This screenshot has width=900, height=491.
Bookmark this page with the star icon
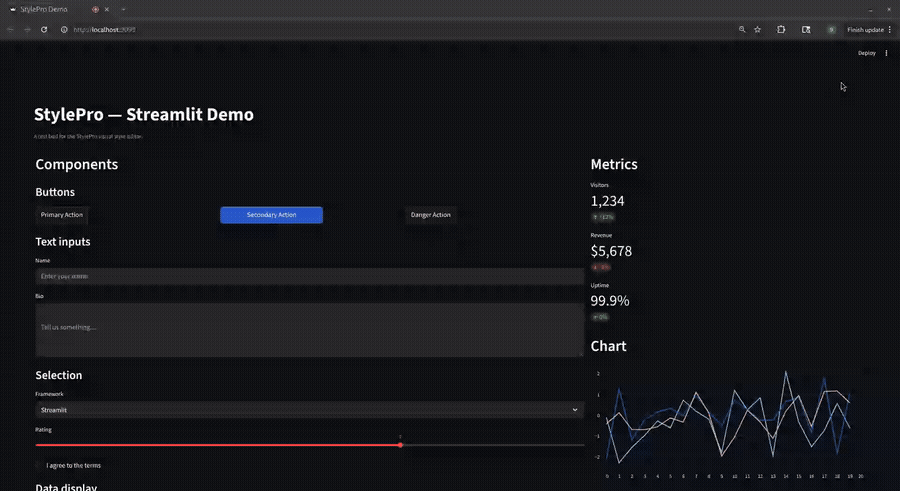click(758, 29)
